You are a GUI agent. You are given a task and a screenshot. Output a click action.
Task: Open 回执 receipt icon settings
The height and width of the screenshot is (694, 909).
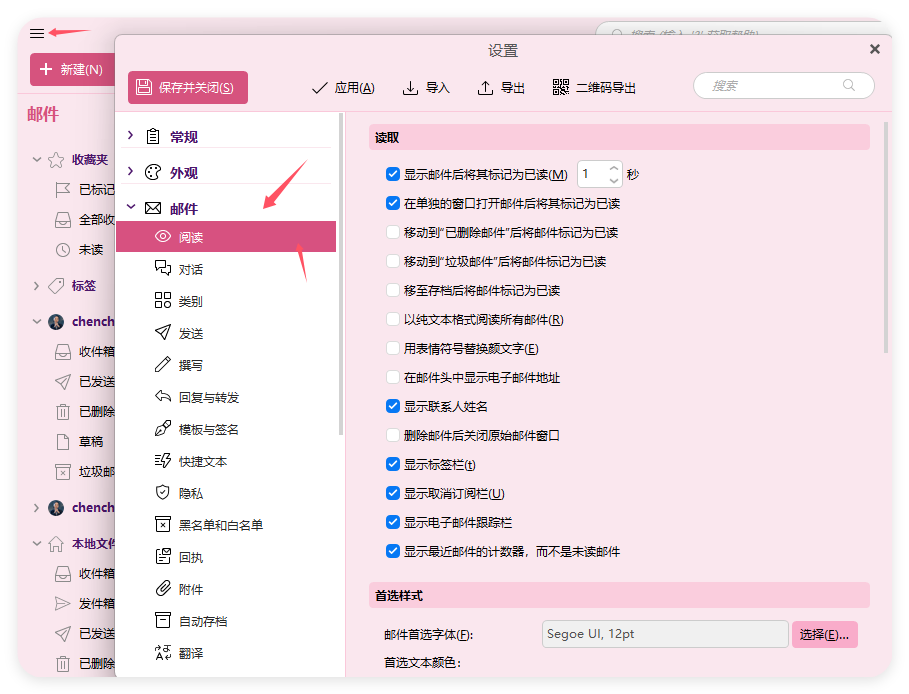tap(163, 556)
